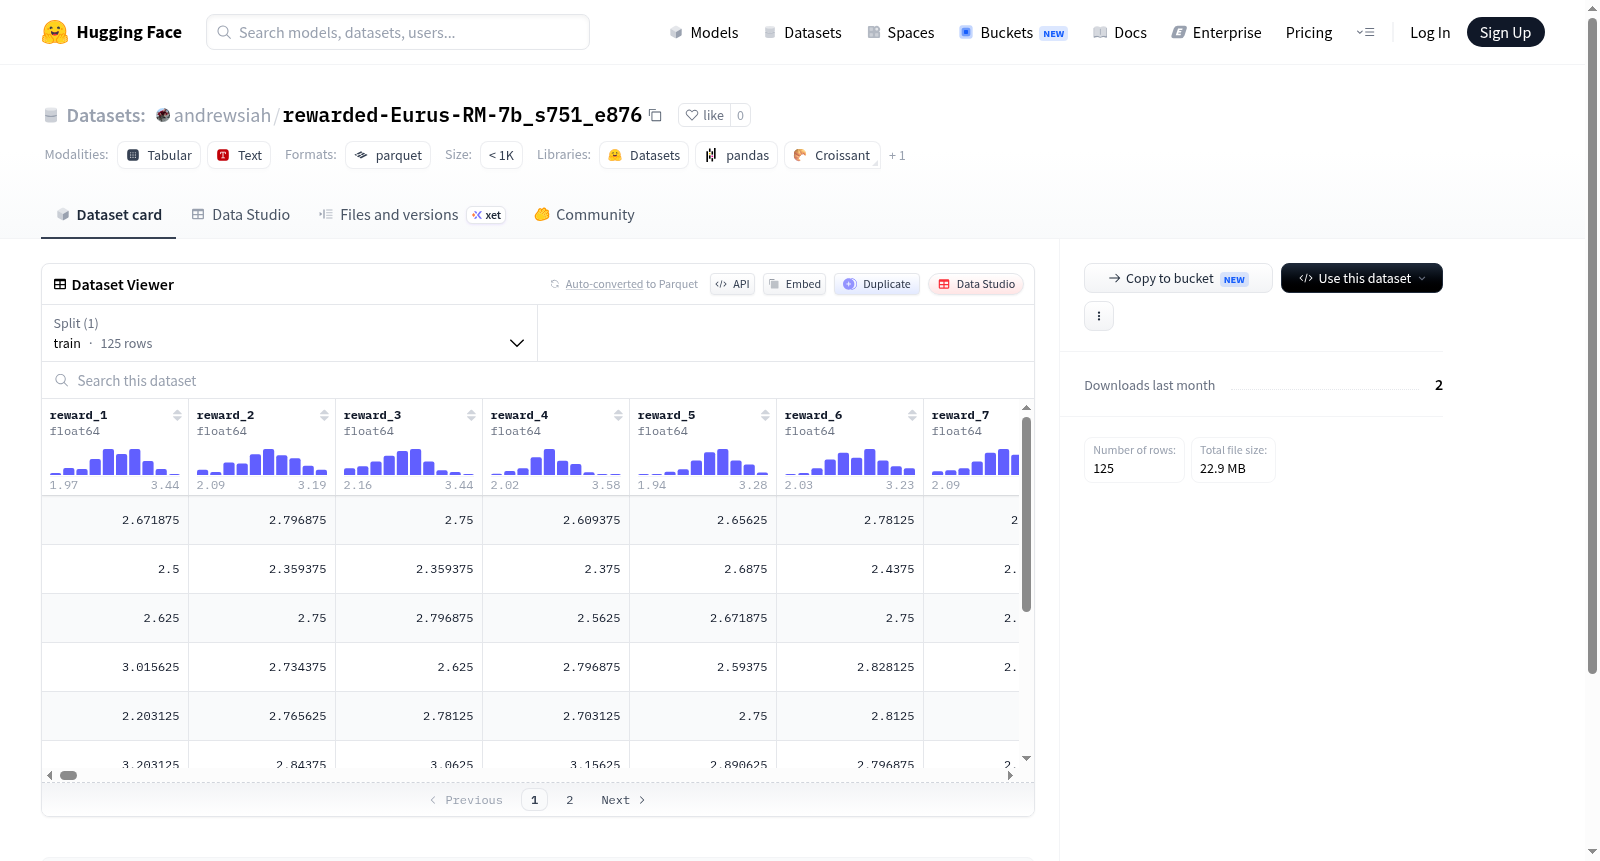Click the page's vertical scrollbar
The image size is (1600, 861).
(x=1592, y=345)
